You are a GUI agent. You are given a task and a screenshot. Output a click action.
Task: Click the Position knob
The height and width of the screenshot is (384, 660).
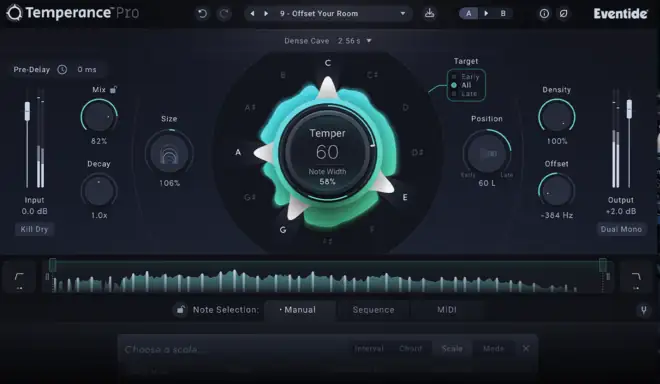click(x=487, y=153)
